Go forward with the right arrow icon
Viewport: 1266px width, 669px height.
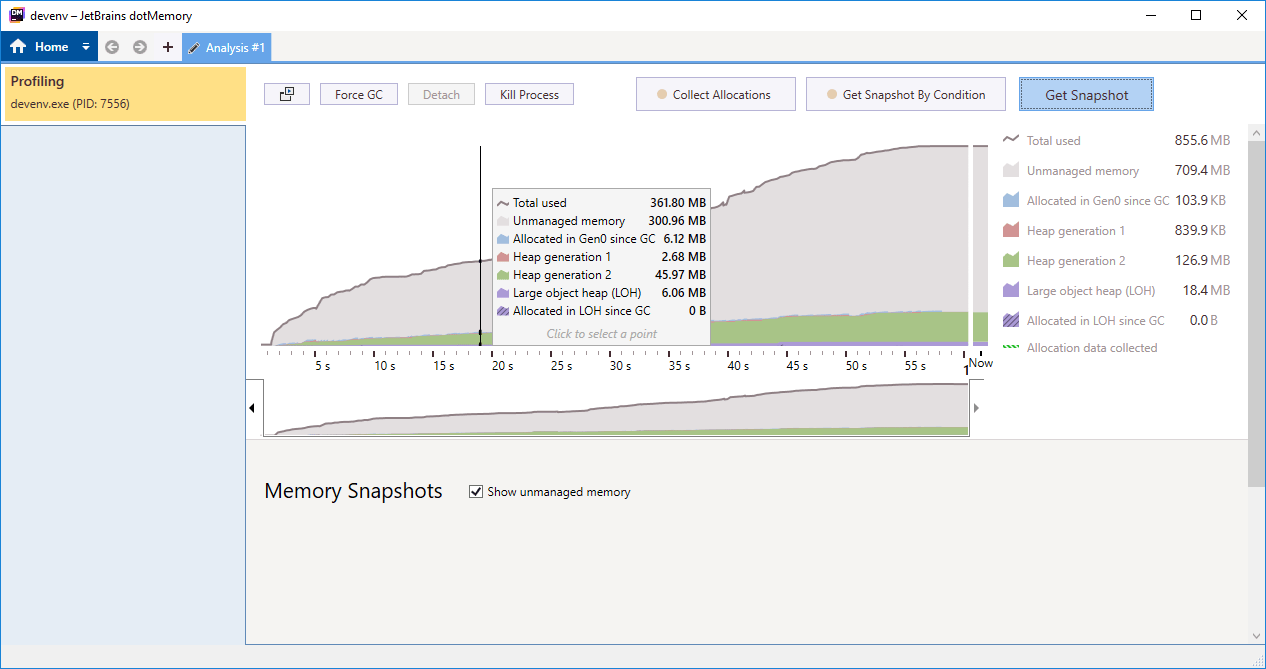[140, 47]
